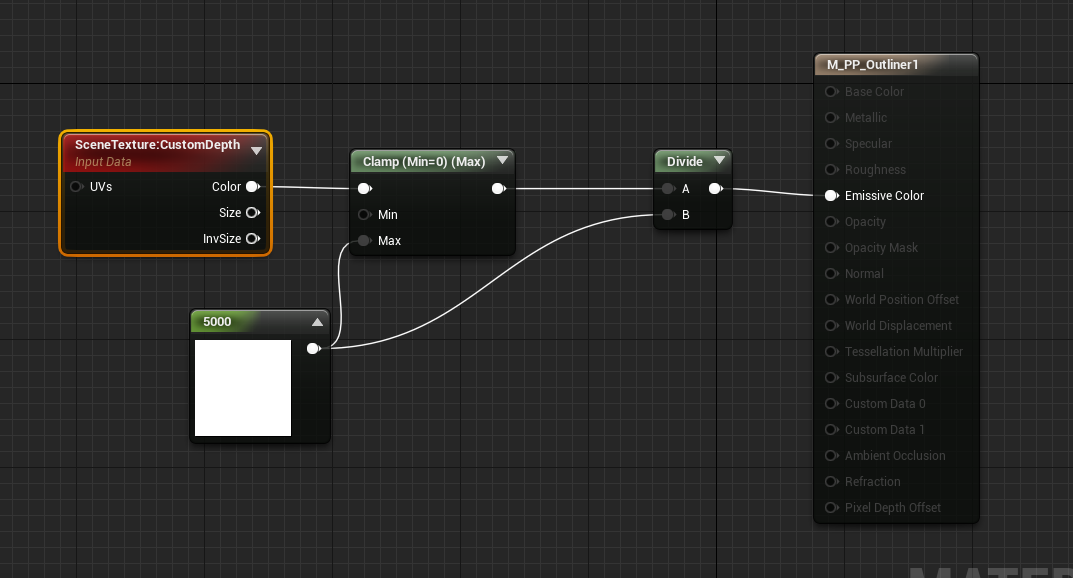Click the Clamp node output pin

click(498, 188)
